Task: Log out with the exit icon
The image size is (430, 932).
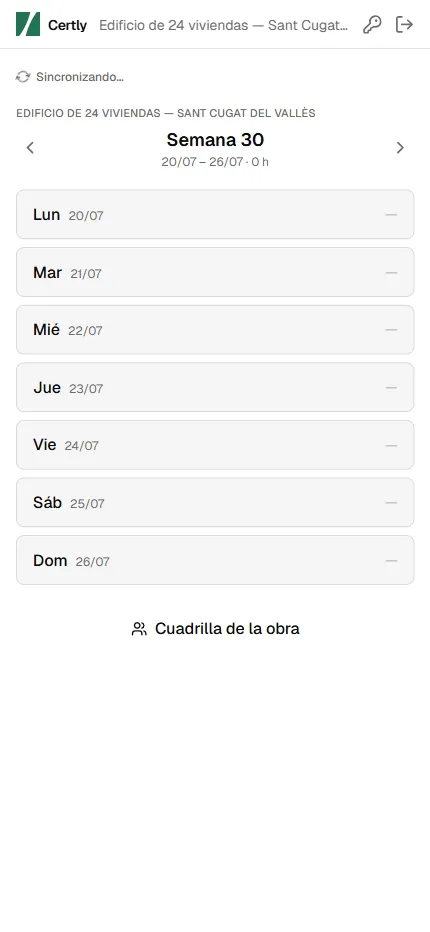Action: tap(404, 24)
